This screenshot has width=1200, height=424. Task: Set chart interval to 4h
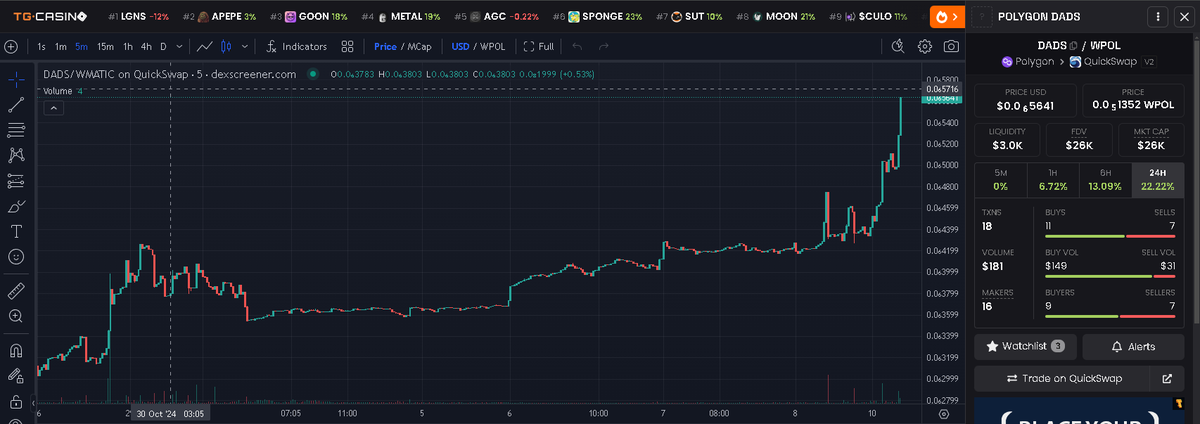click(146, 46)
